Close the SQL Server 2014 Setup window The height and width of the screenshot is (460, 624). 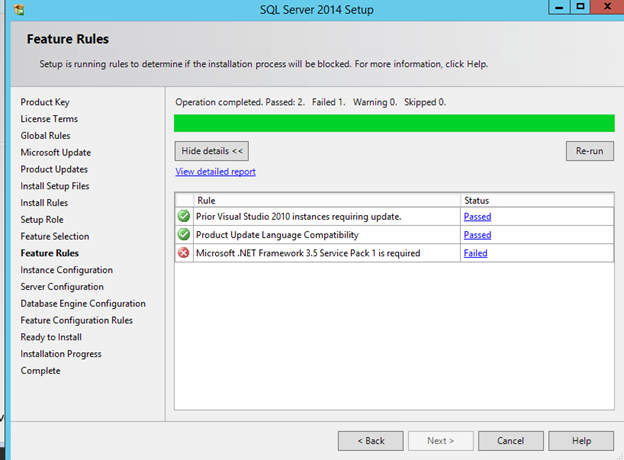coord(607,7)
